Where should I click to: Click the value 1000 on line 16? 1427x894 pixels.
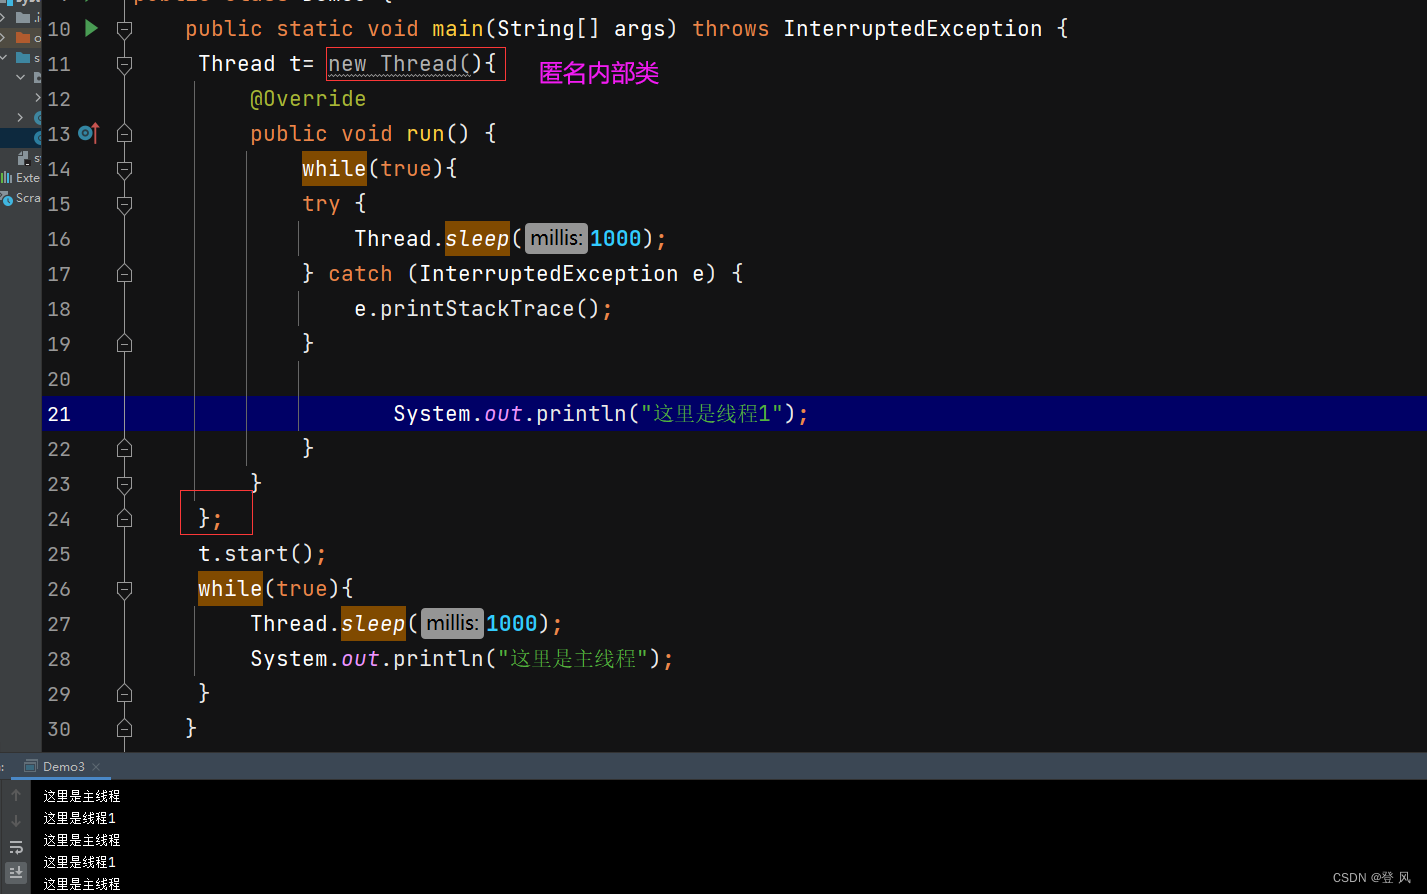coord(616,239)
